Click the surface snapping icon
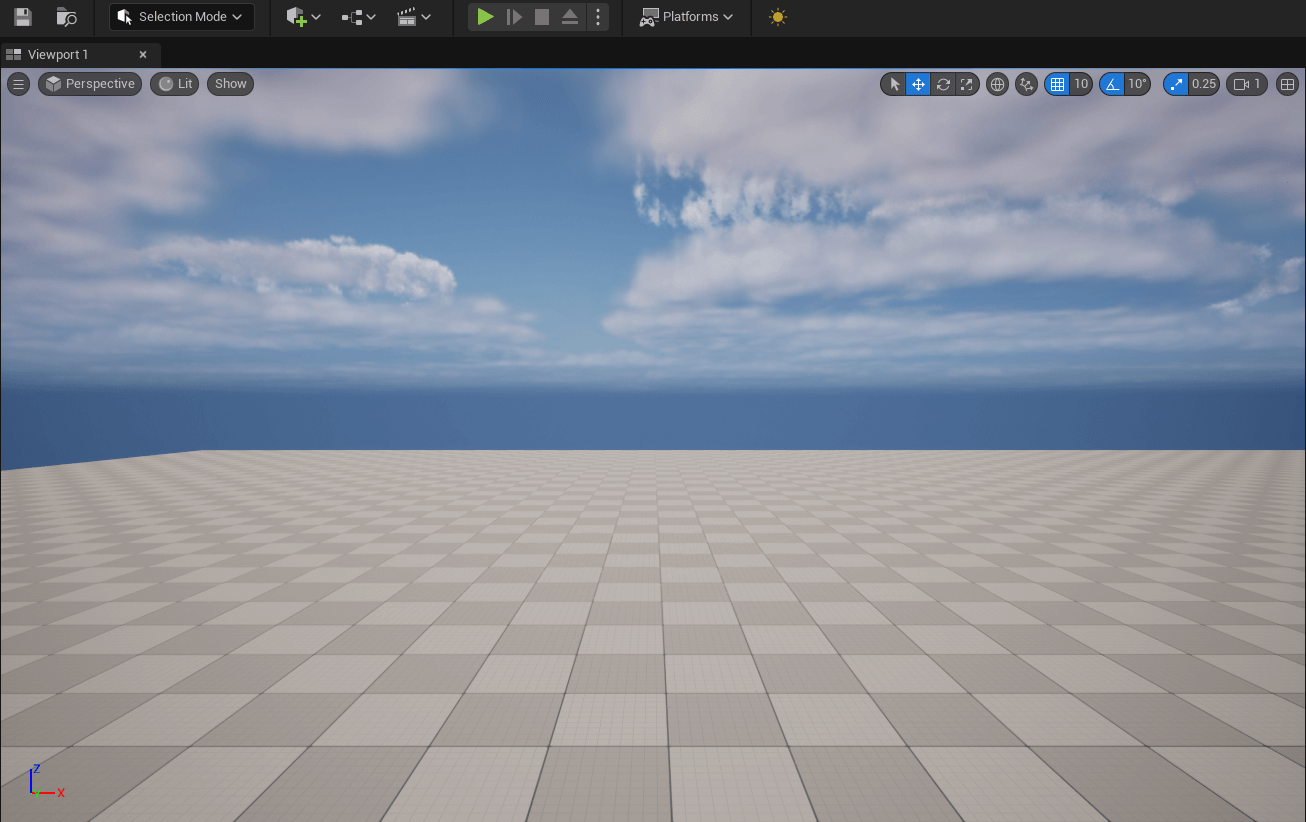The height and width of the screenshot is (822, 1306). [1026, 84]
